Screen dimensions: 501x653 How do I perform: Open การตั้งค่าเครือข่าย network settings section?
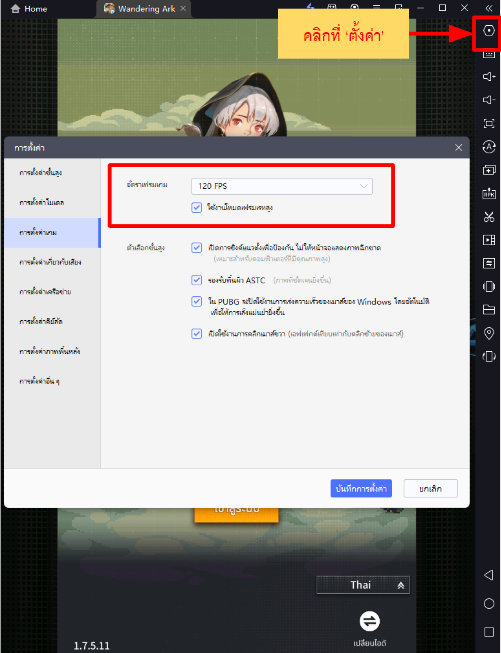pyautogui.click(x=52, y=292)
